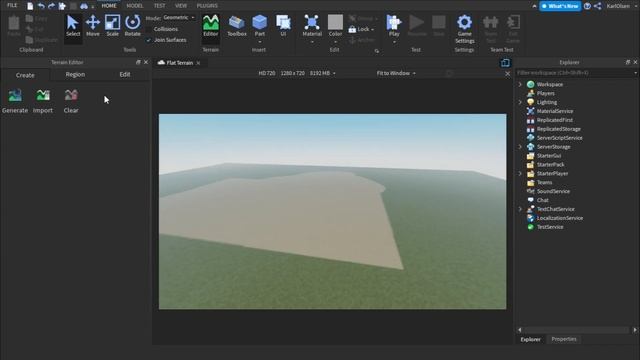Screen dimensions: 640x360
Task: Click the Import terrain icon
Action: [x=43, y=101]
